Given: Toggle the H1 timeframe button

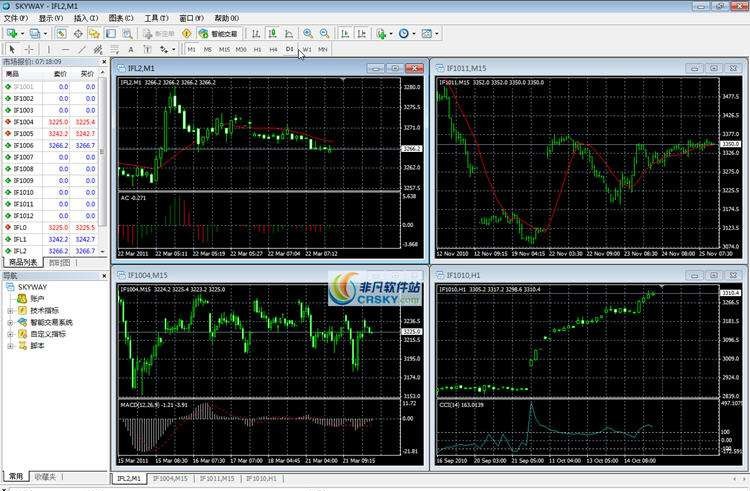Looking at the screenshot, I should [x=257, y=49].
